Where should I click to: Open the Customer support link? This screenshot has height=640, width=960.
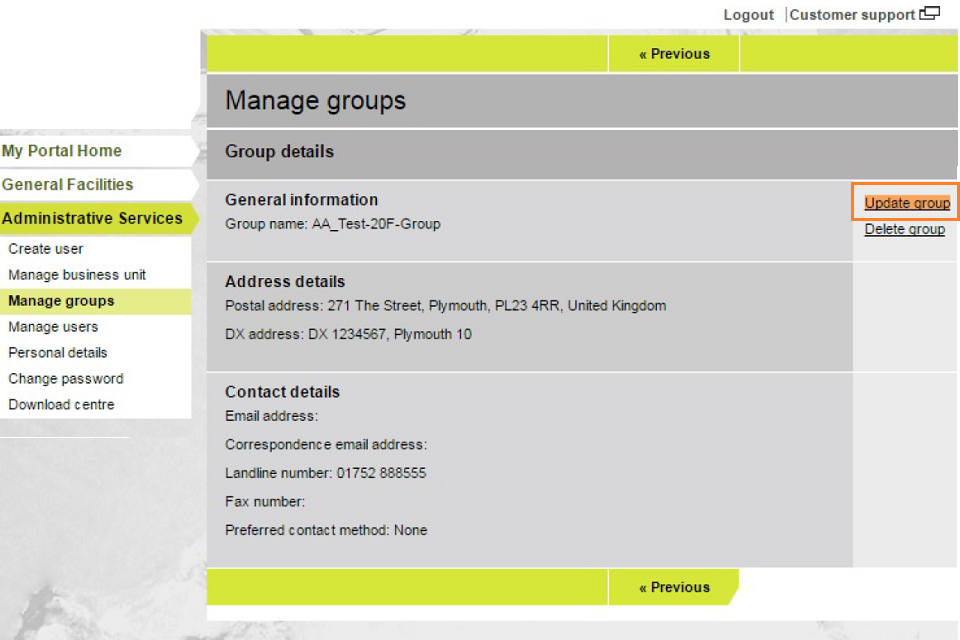(852, 15)
